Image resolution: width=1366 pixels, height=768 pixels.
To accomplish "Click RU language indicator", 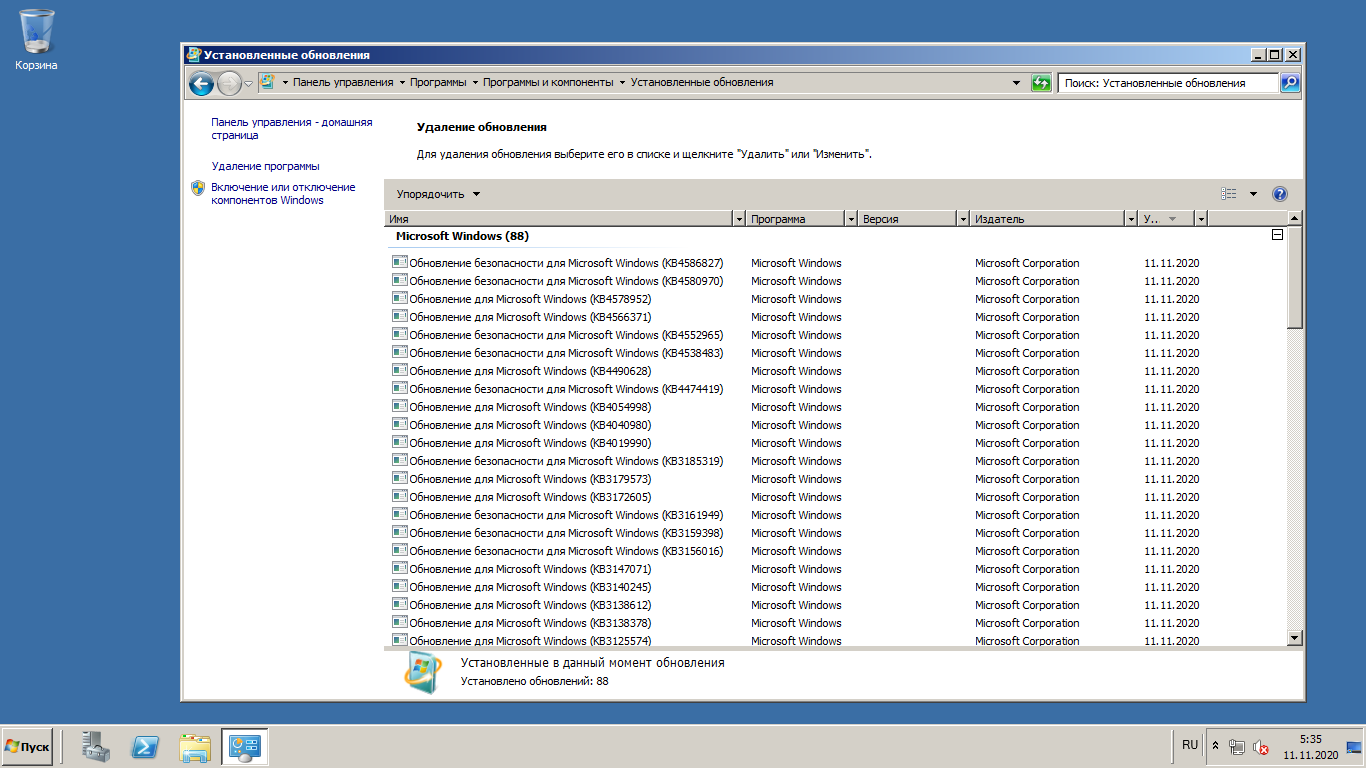I will click(x=1189, y=745).
